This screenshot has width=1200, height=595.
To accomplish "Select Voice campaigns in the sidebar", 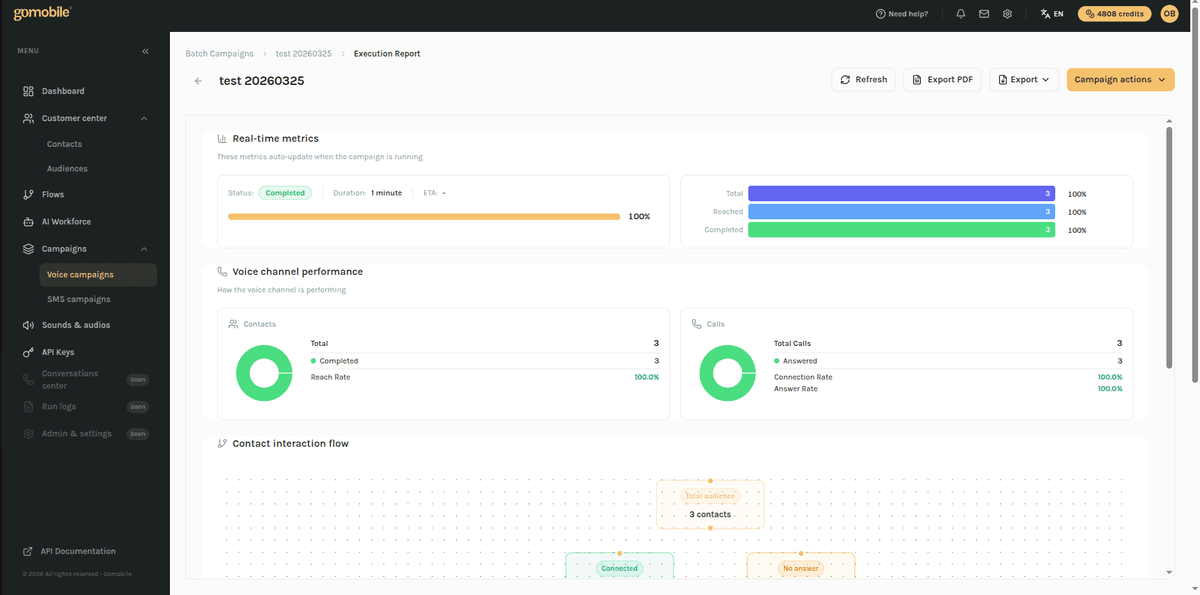I will [x=85, y=274].
